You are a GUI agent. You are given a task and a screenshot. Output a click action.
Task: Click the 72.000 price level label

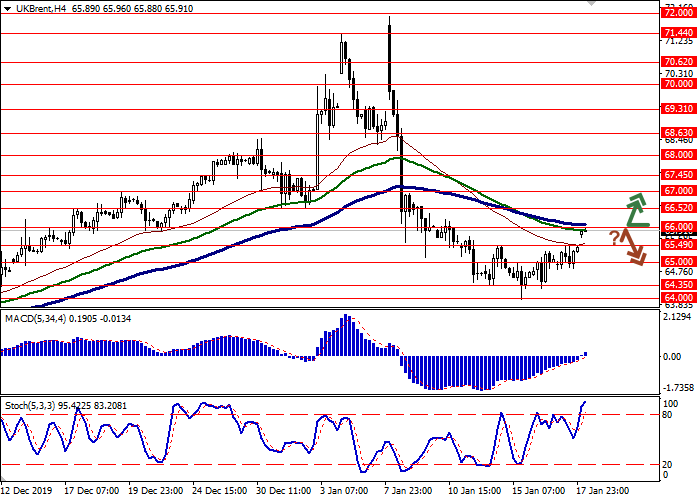677,13
